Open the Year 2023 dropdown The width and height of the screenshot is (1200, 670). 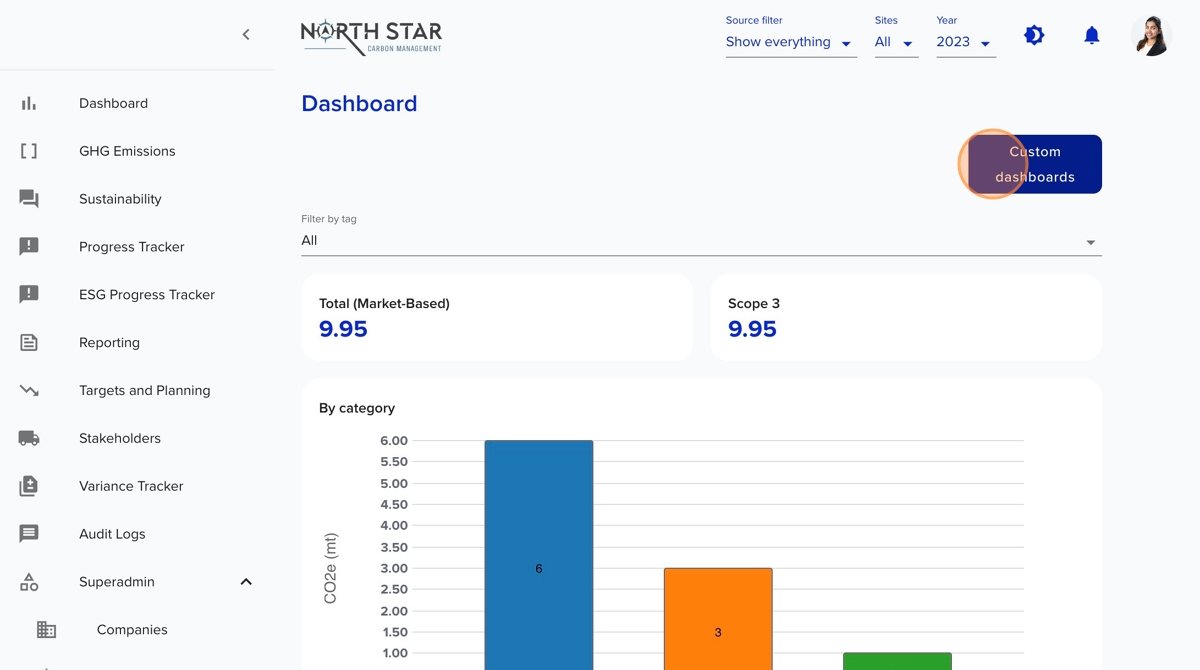966,42
